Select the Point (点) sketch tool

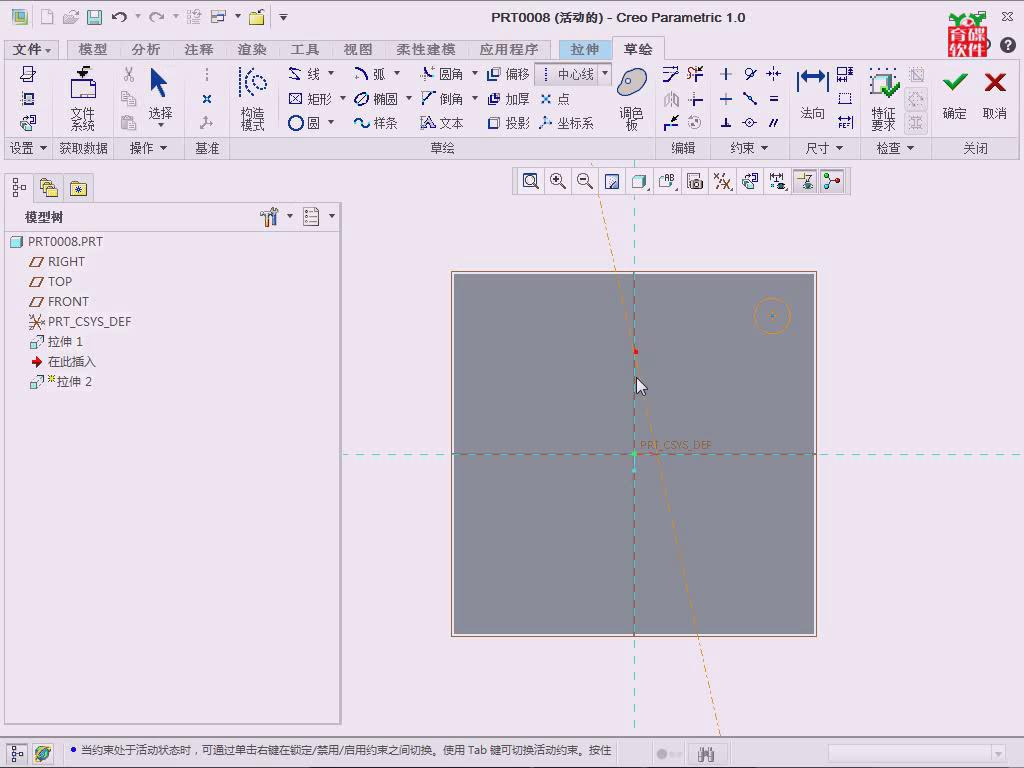(x=555, y=99)
